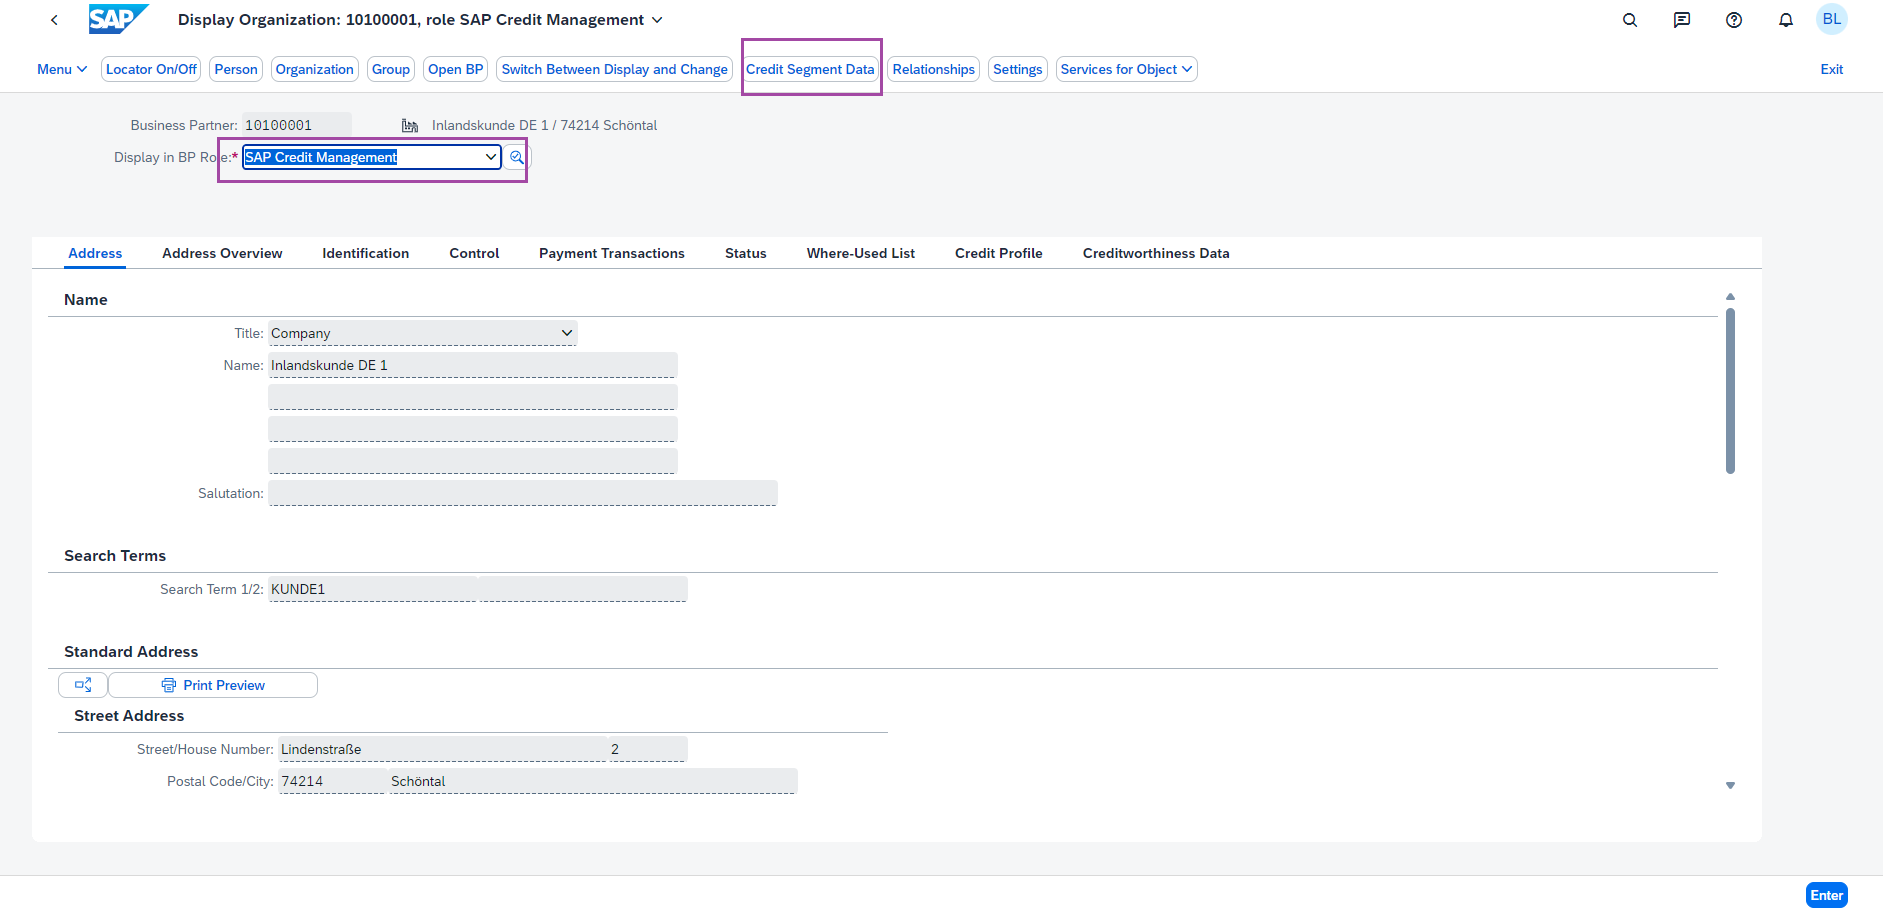Click the Organization toolbar button
The image size is (1883, 912).
[x=315, y=69]
